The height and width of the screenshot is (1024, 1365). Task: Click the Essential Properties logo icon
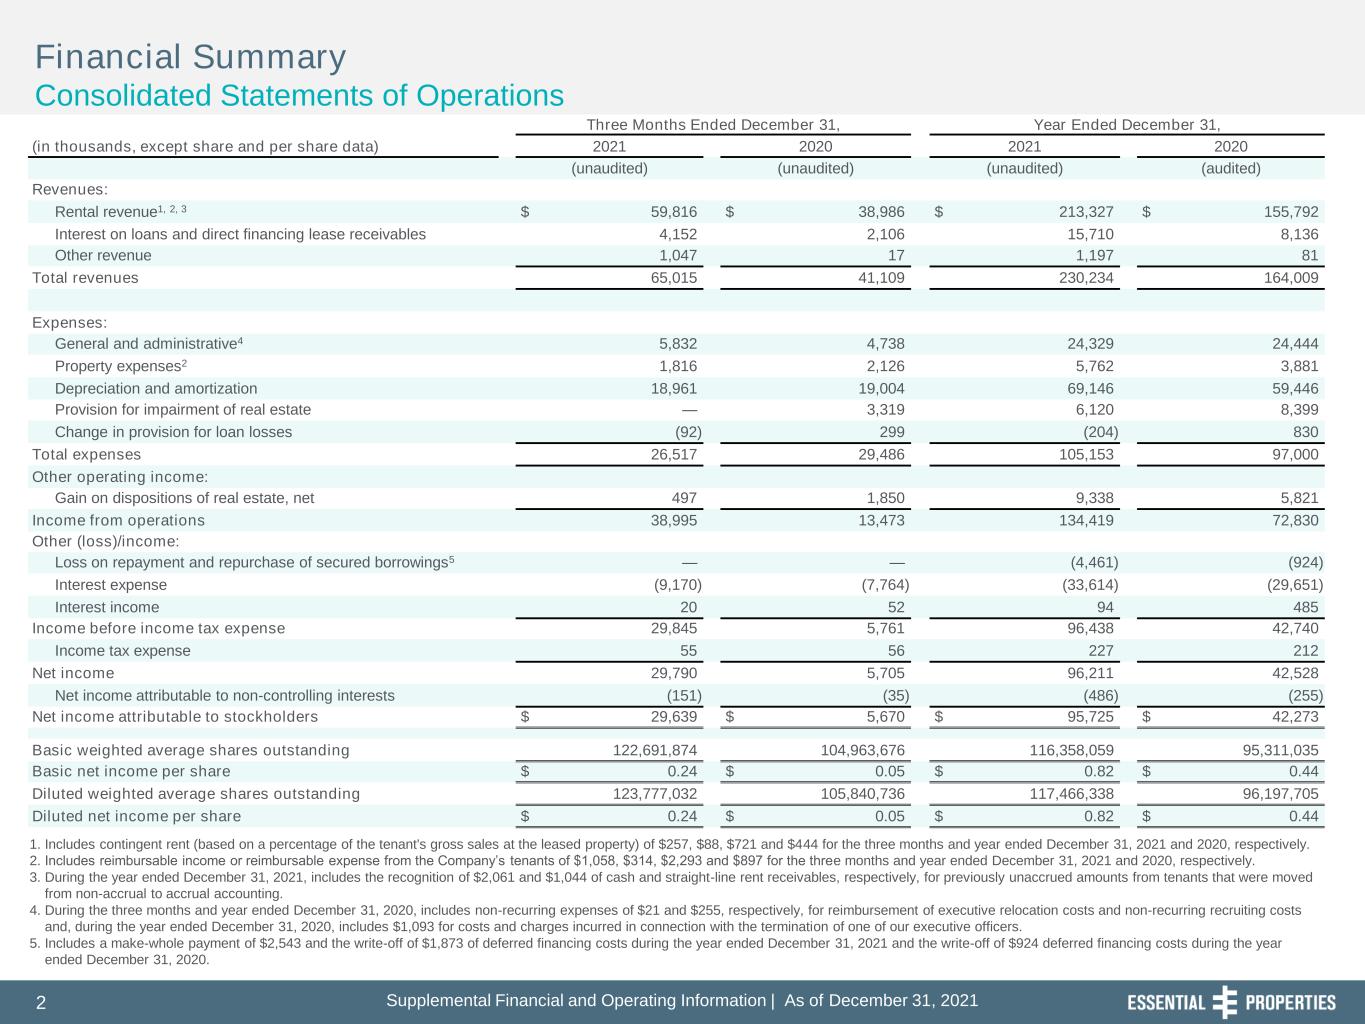coord(1225,1002)
